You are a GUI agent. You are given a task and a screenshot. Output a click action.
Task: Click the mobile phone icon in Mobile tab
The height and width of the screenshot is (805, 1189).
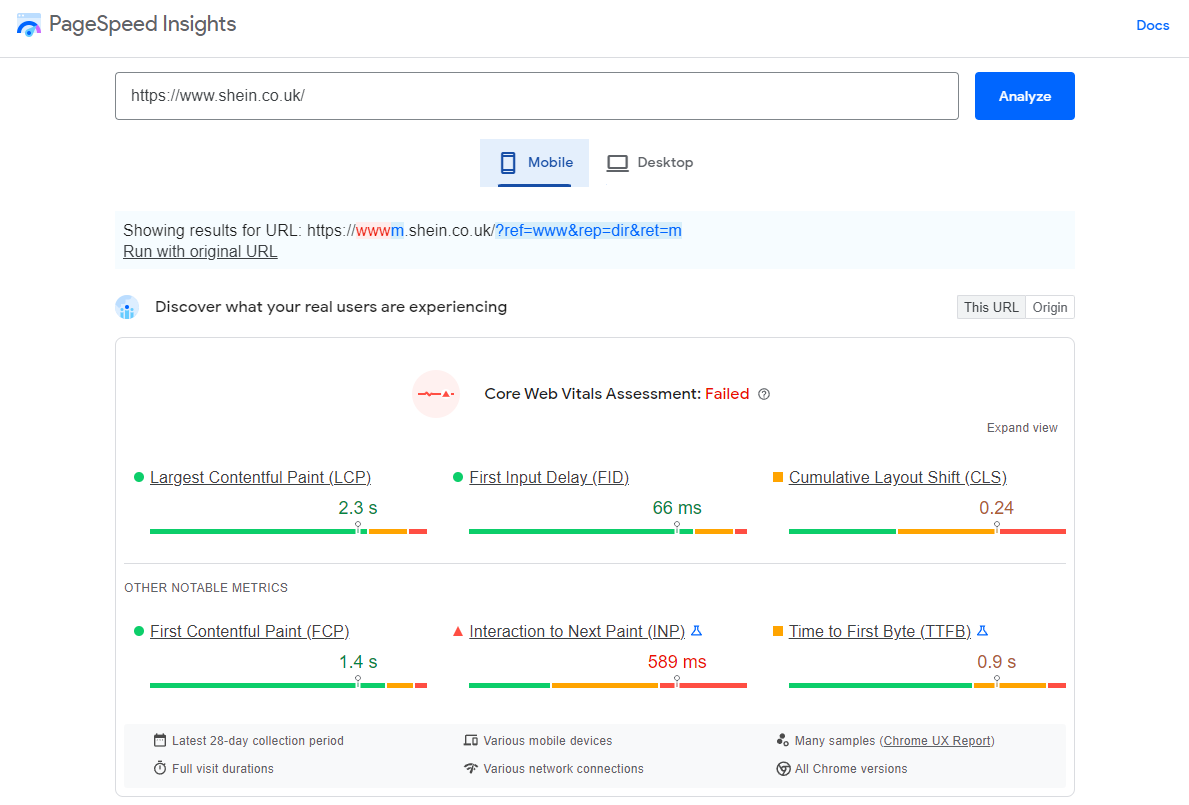[508, 162]
